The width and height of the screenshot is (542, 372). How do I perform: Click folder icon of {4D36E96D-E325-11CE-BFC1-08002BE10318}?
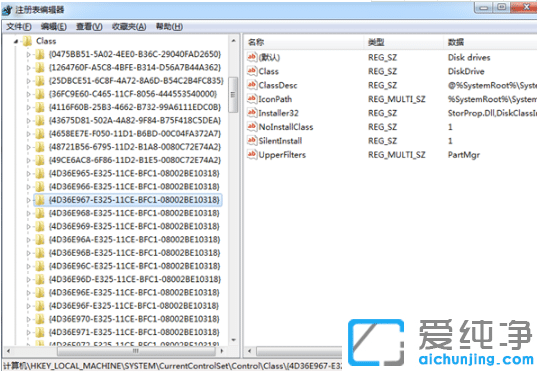(40, 279)
